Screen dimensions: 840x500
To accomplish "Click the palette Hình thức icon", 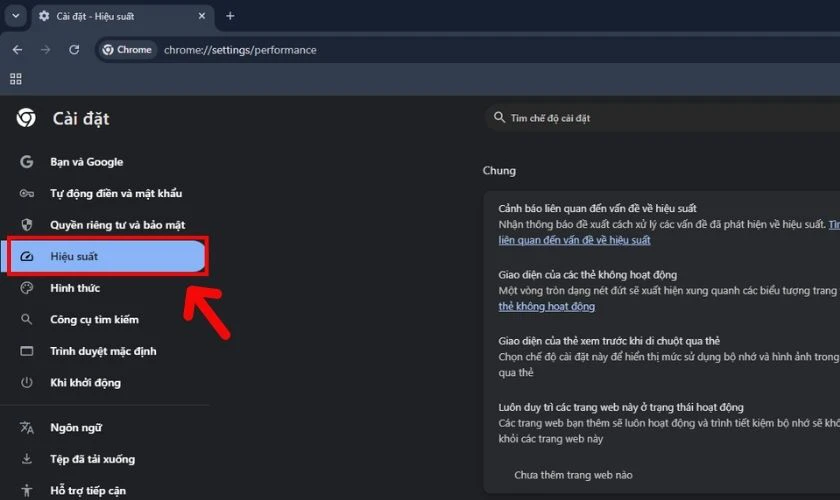I will (x=26, y=288).
